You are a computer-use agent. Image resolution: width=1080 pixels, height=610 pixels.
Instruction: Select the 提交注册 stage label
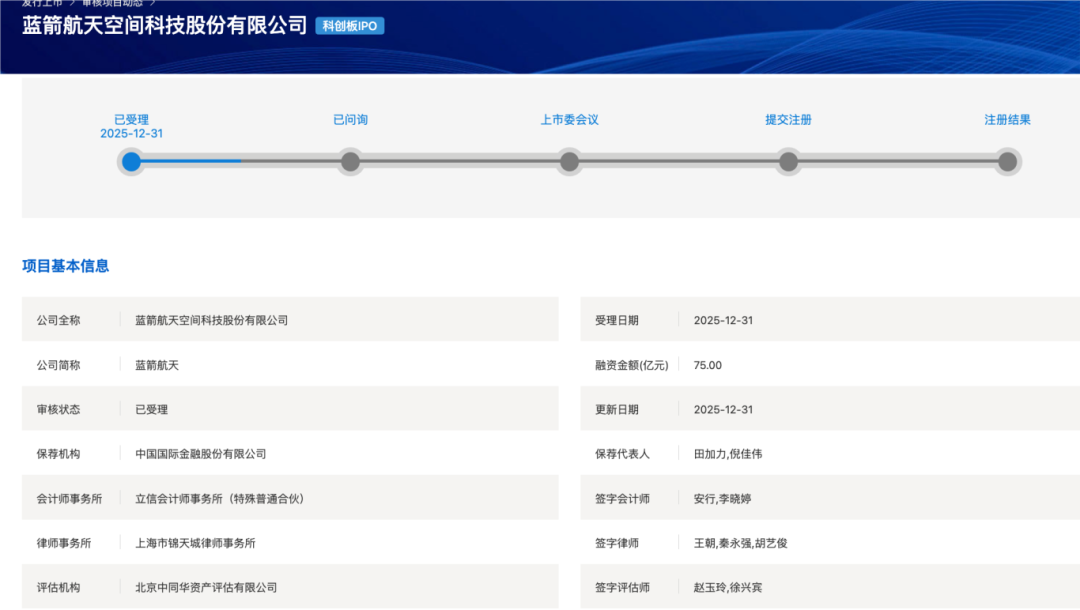[x=789, y=120]
